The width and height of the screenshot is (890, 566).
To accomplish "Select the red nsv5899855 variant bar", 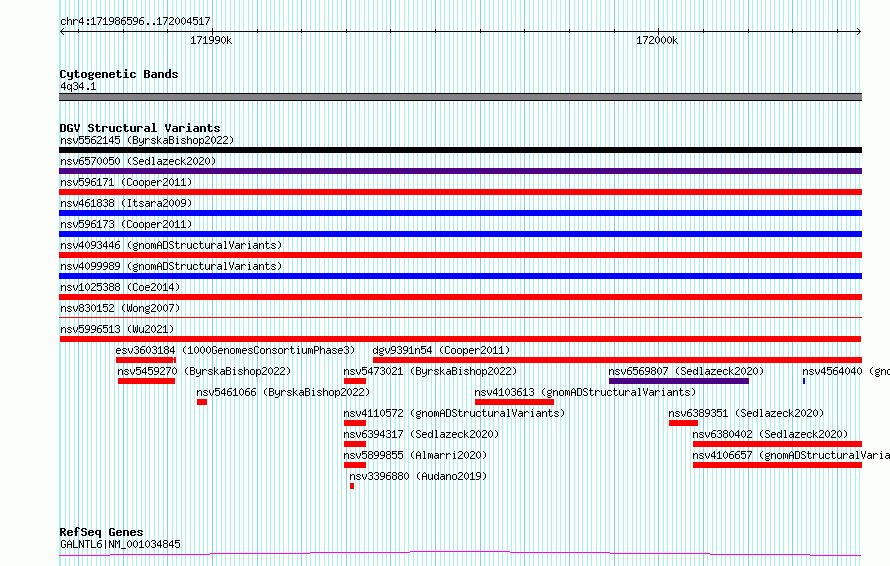I will coord(355,465).
